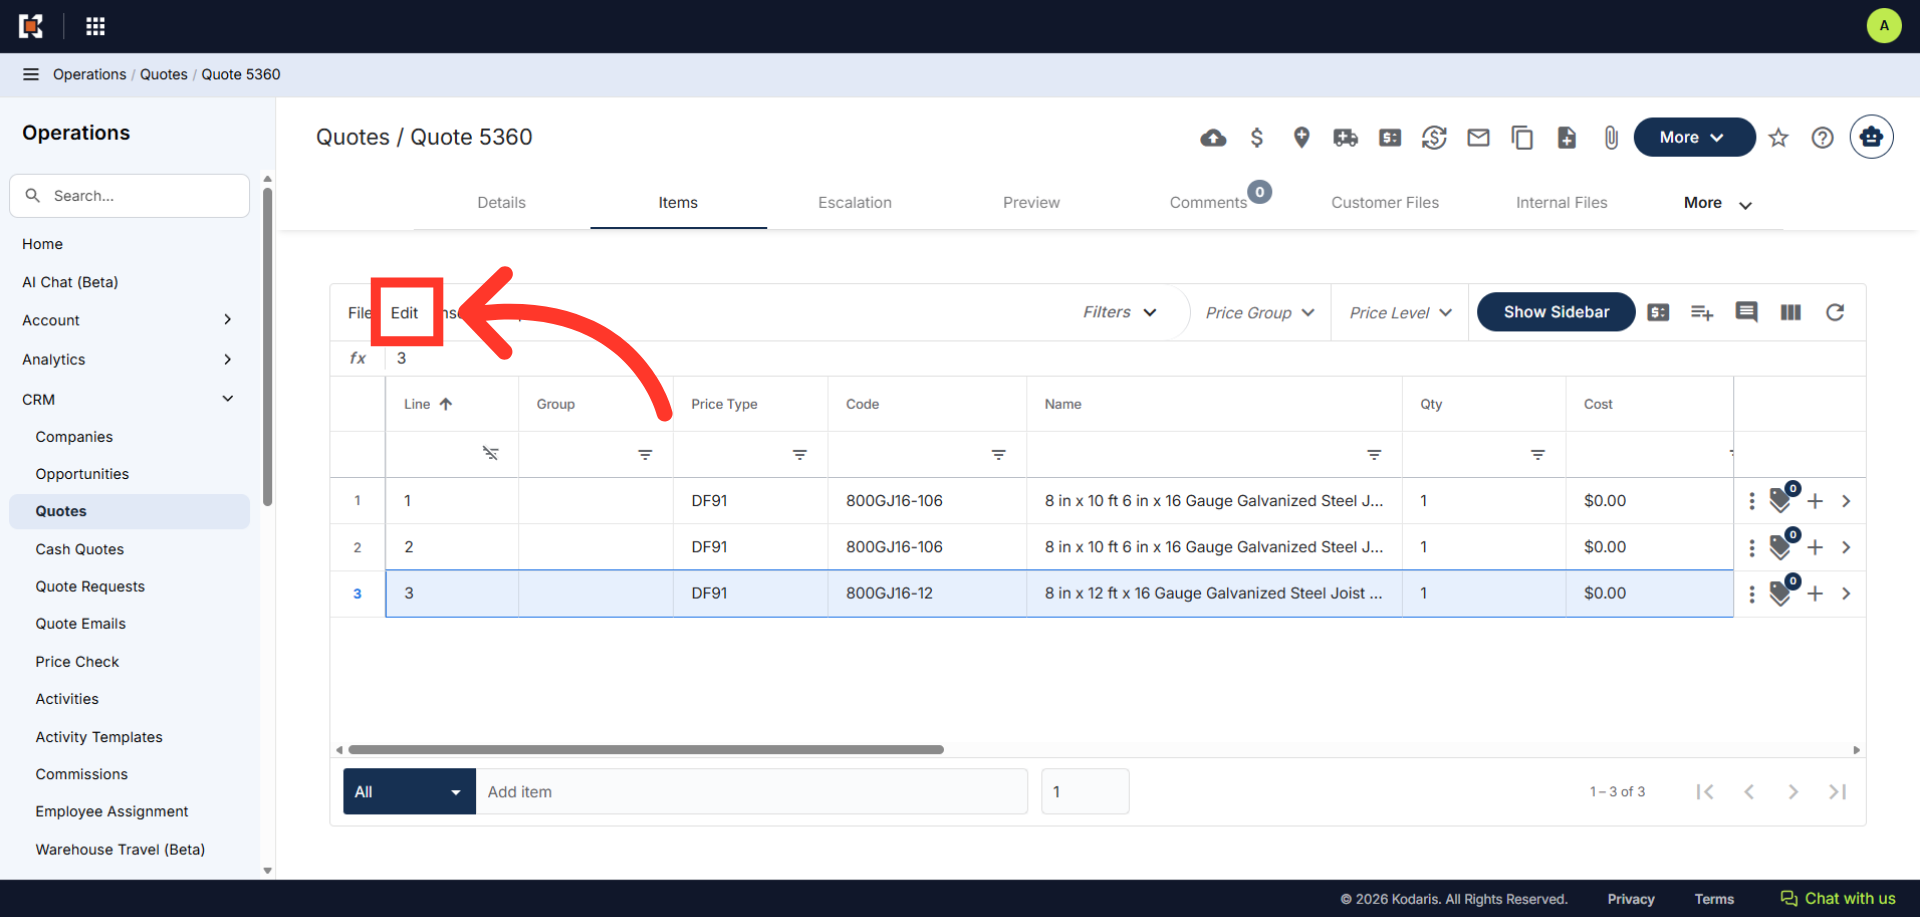Switch to the Preview tab
The width and height of the screenshot is (1920, 917).
coord(1031,202)
